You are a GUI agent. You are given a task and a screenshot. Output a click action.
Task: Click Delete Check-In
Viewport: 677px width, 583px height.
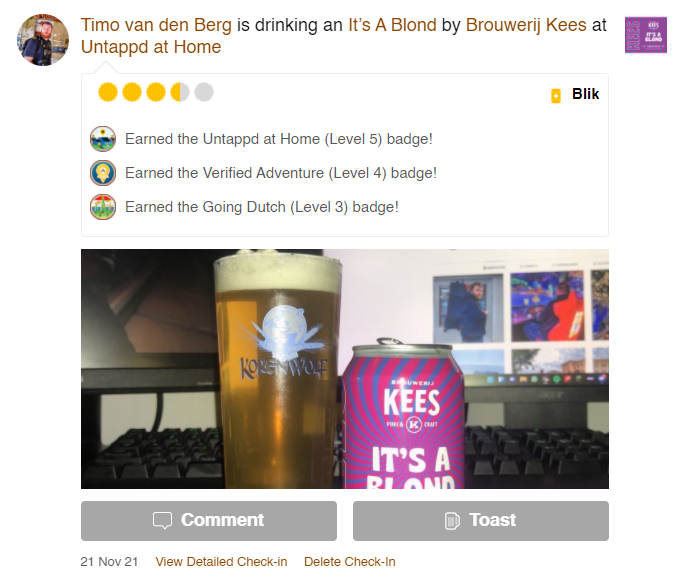click(350, 562)
